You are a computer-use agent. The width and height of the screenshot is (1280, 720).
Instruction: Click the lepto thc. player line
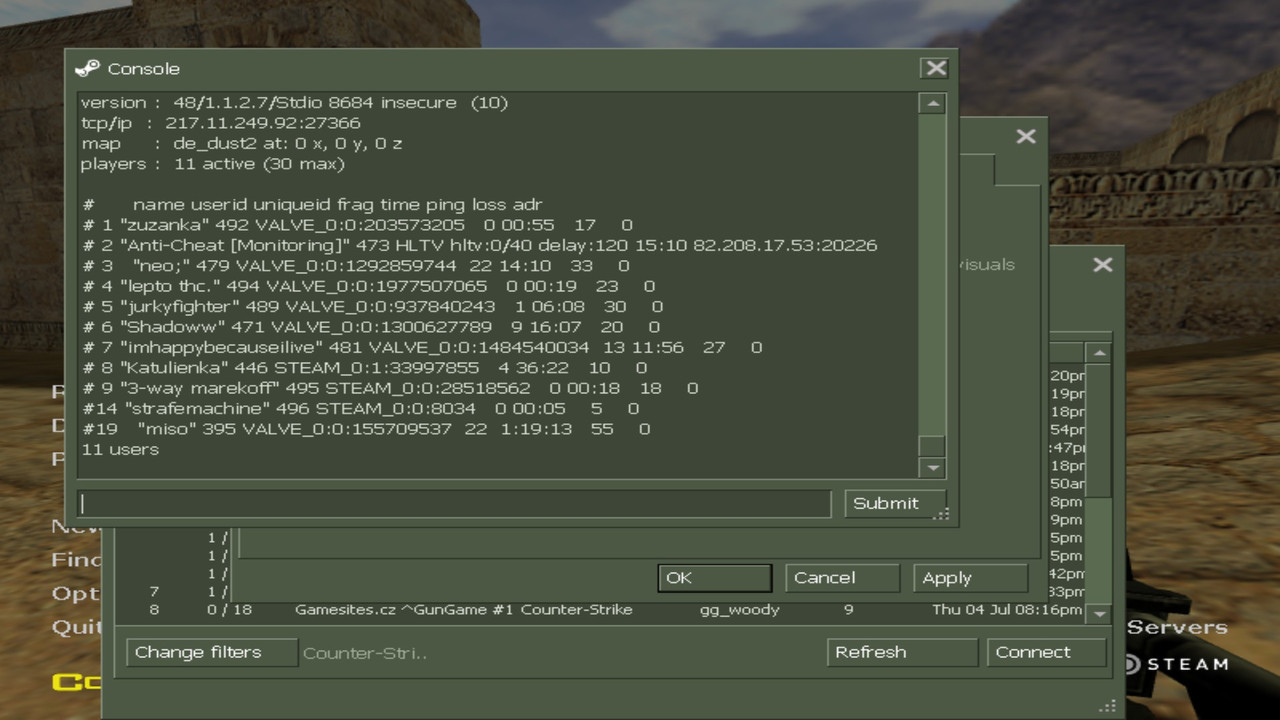click(x=368, y=286)
